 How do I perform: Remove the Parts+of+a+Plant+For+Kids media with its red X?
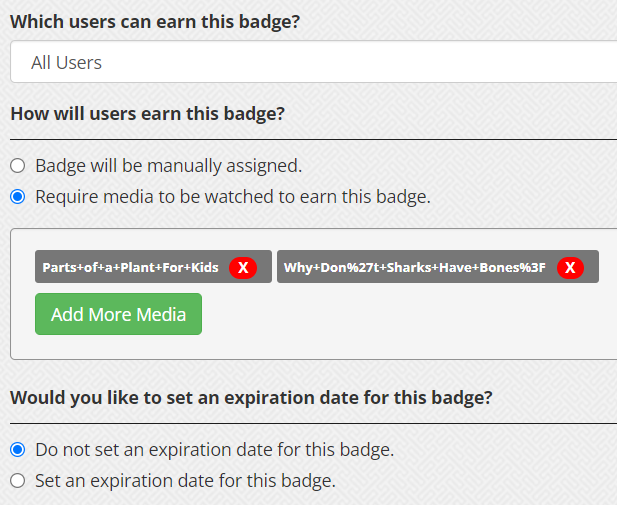pyautogui.click(x=243, y=268)
